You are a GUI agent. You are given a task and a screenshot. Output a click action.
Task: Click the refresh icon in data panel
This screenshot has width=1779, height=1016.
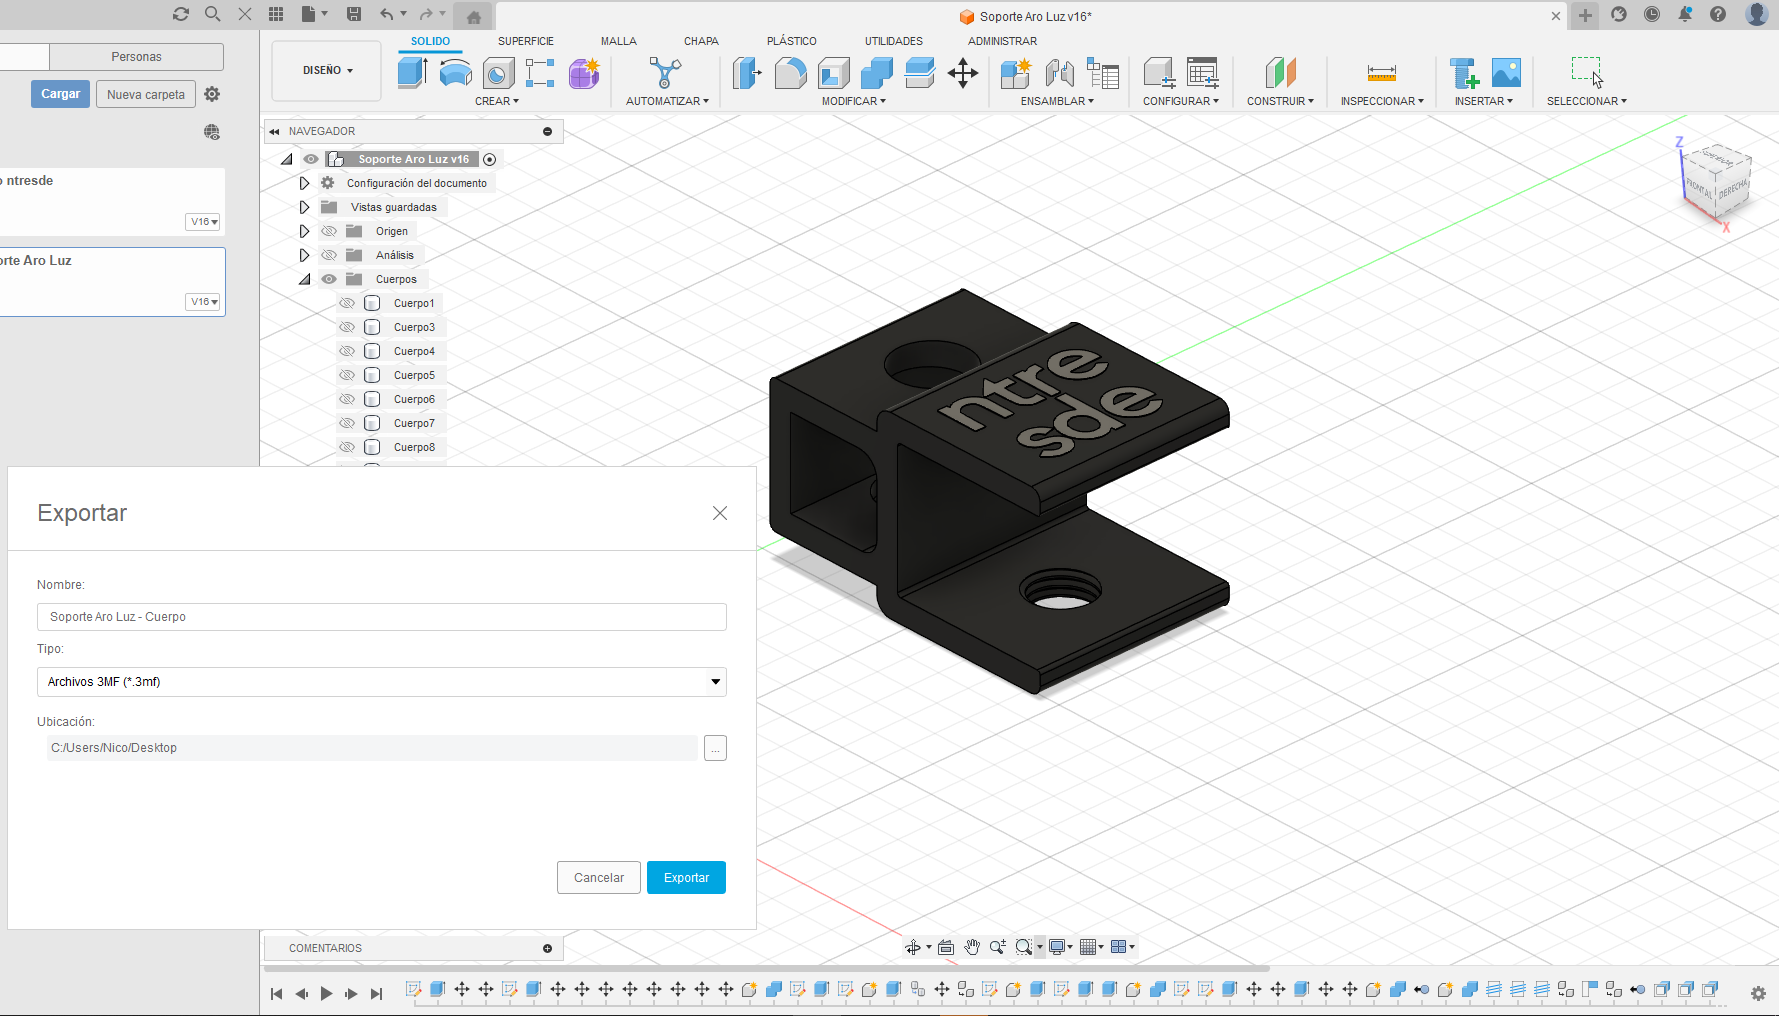tap(180, 14)
